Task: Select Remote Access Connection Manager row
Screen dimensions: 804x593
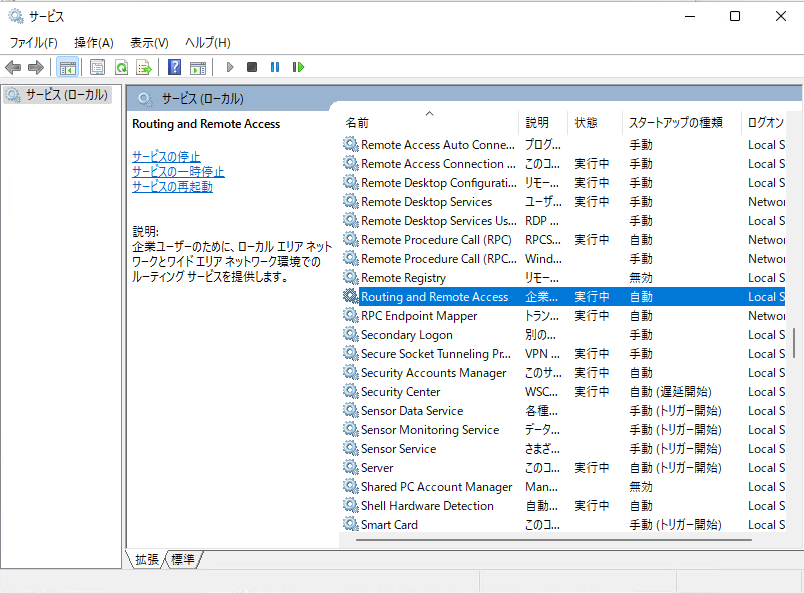Action: point(562,164)
